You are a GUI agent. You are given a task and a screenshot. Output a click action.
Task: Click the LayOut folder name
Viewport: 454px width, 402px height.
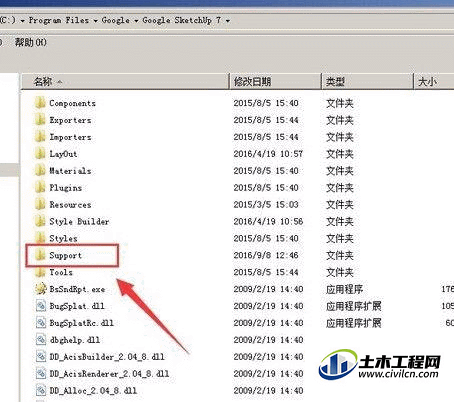[x=63, y=154]
